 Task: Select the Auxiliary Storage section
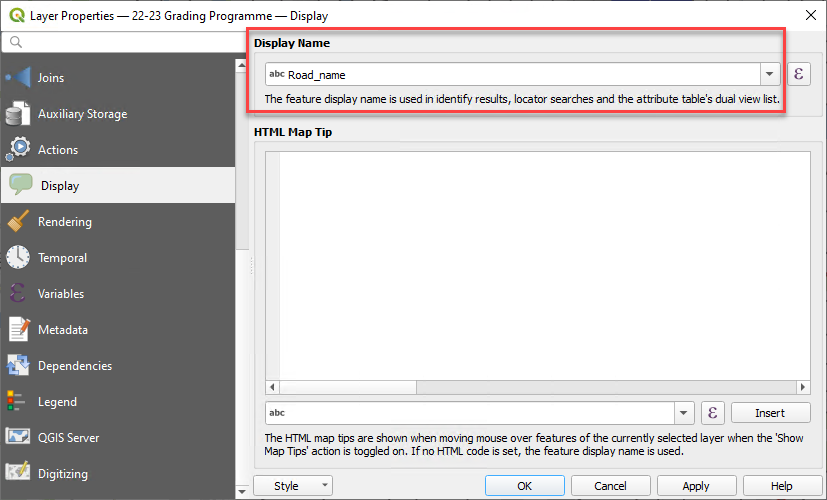(82, 114)
